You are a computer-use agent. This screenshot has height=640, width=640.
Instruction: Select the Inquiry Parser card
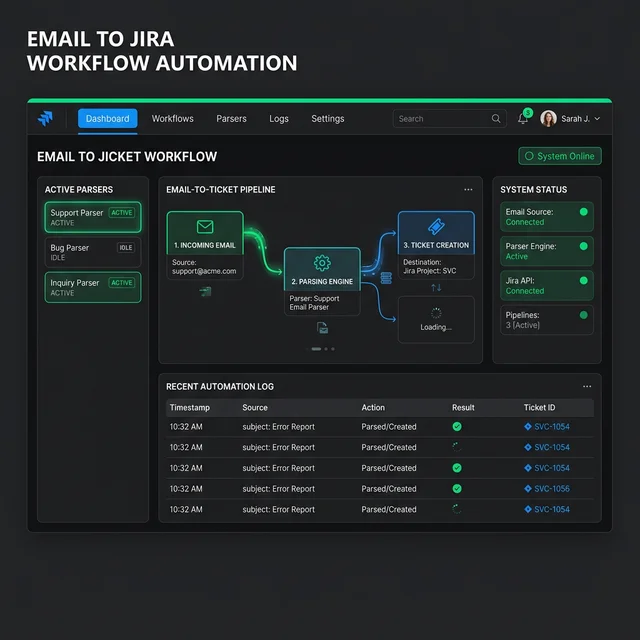pyautogui.click(x=93, y=287)
